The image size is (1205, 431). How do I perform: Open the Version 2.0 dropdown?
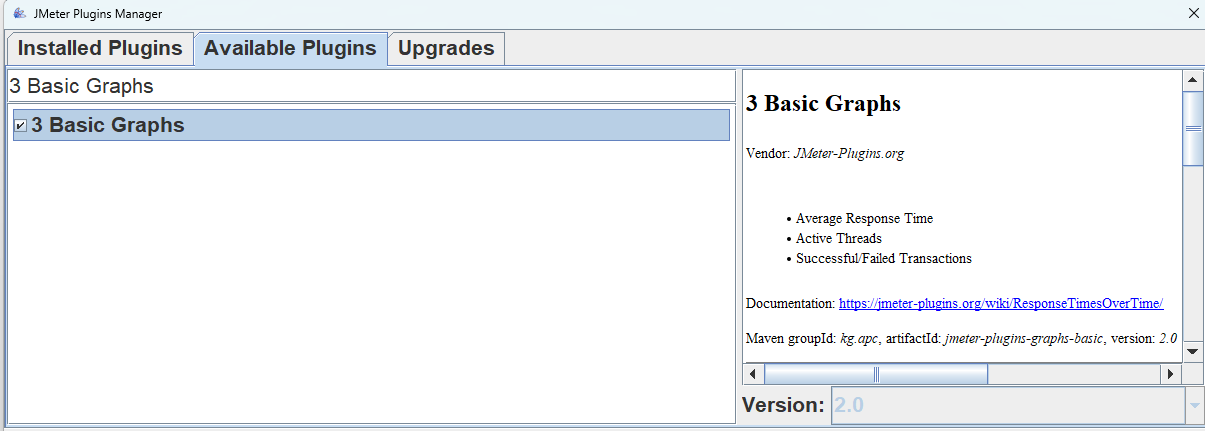tap(1195, 405)
